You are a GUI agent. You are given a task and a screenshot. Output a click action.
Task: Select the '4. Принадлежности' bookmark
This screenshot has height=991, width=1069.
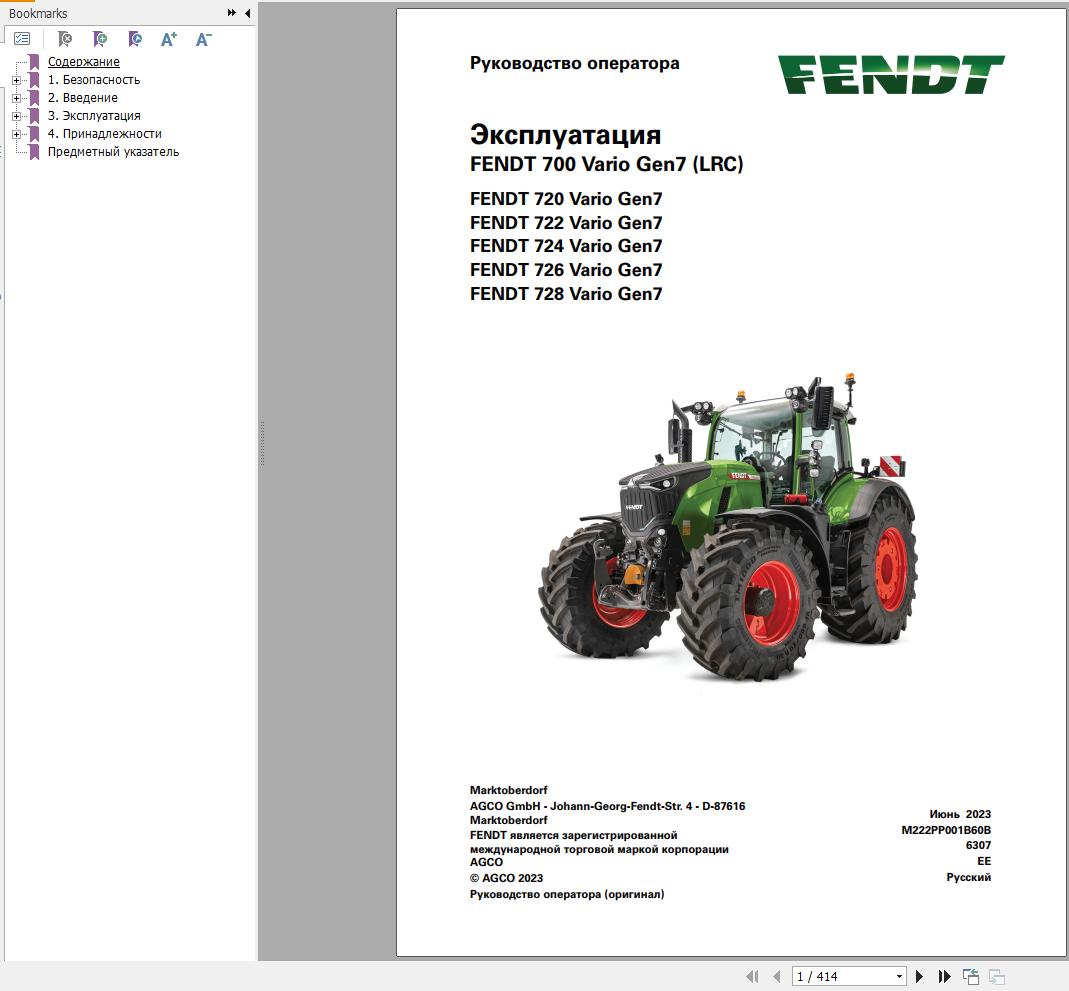point(105,134)
